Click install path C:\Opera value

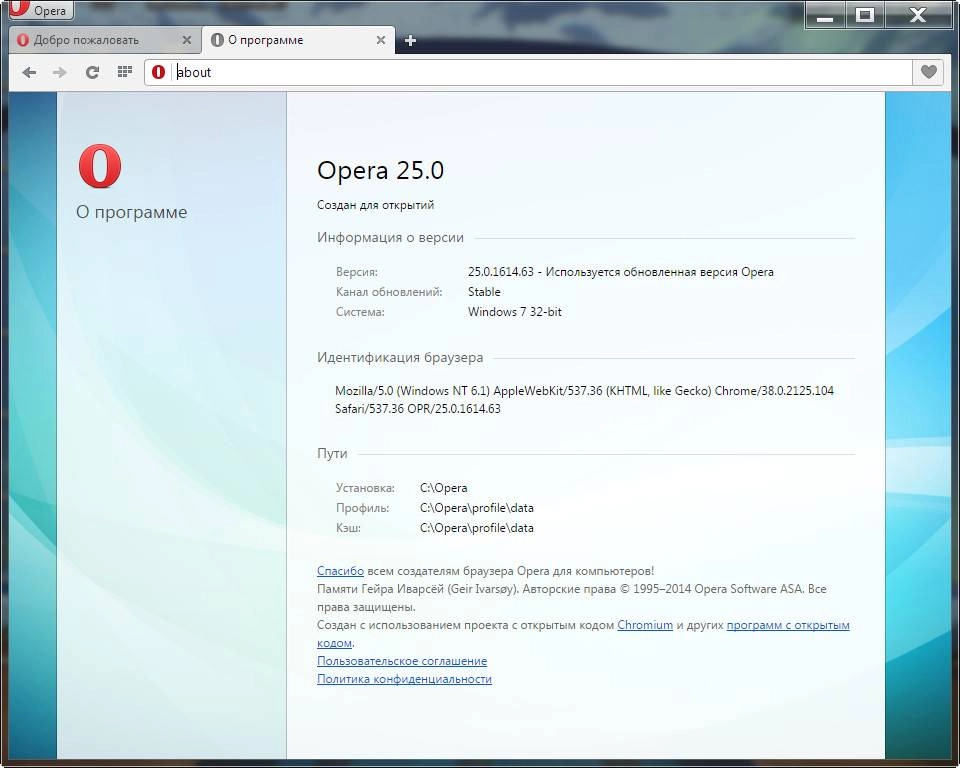[443, 488]
